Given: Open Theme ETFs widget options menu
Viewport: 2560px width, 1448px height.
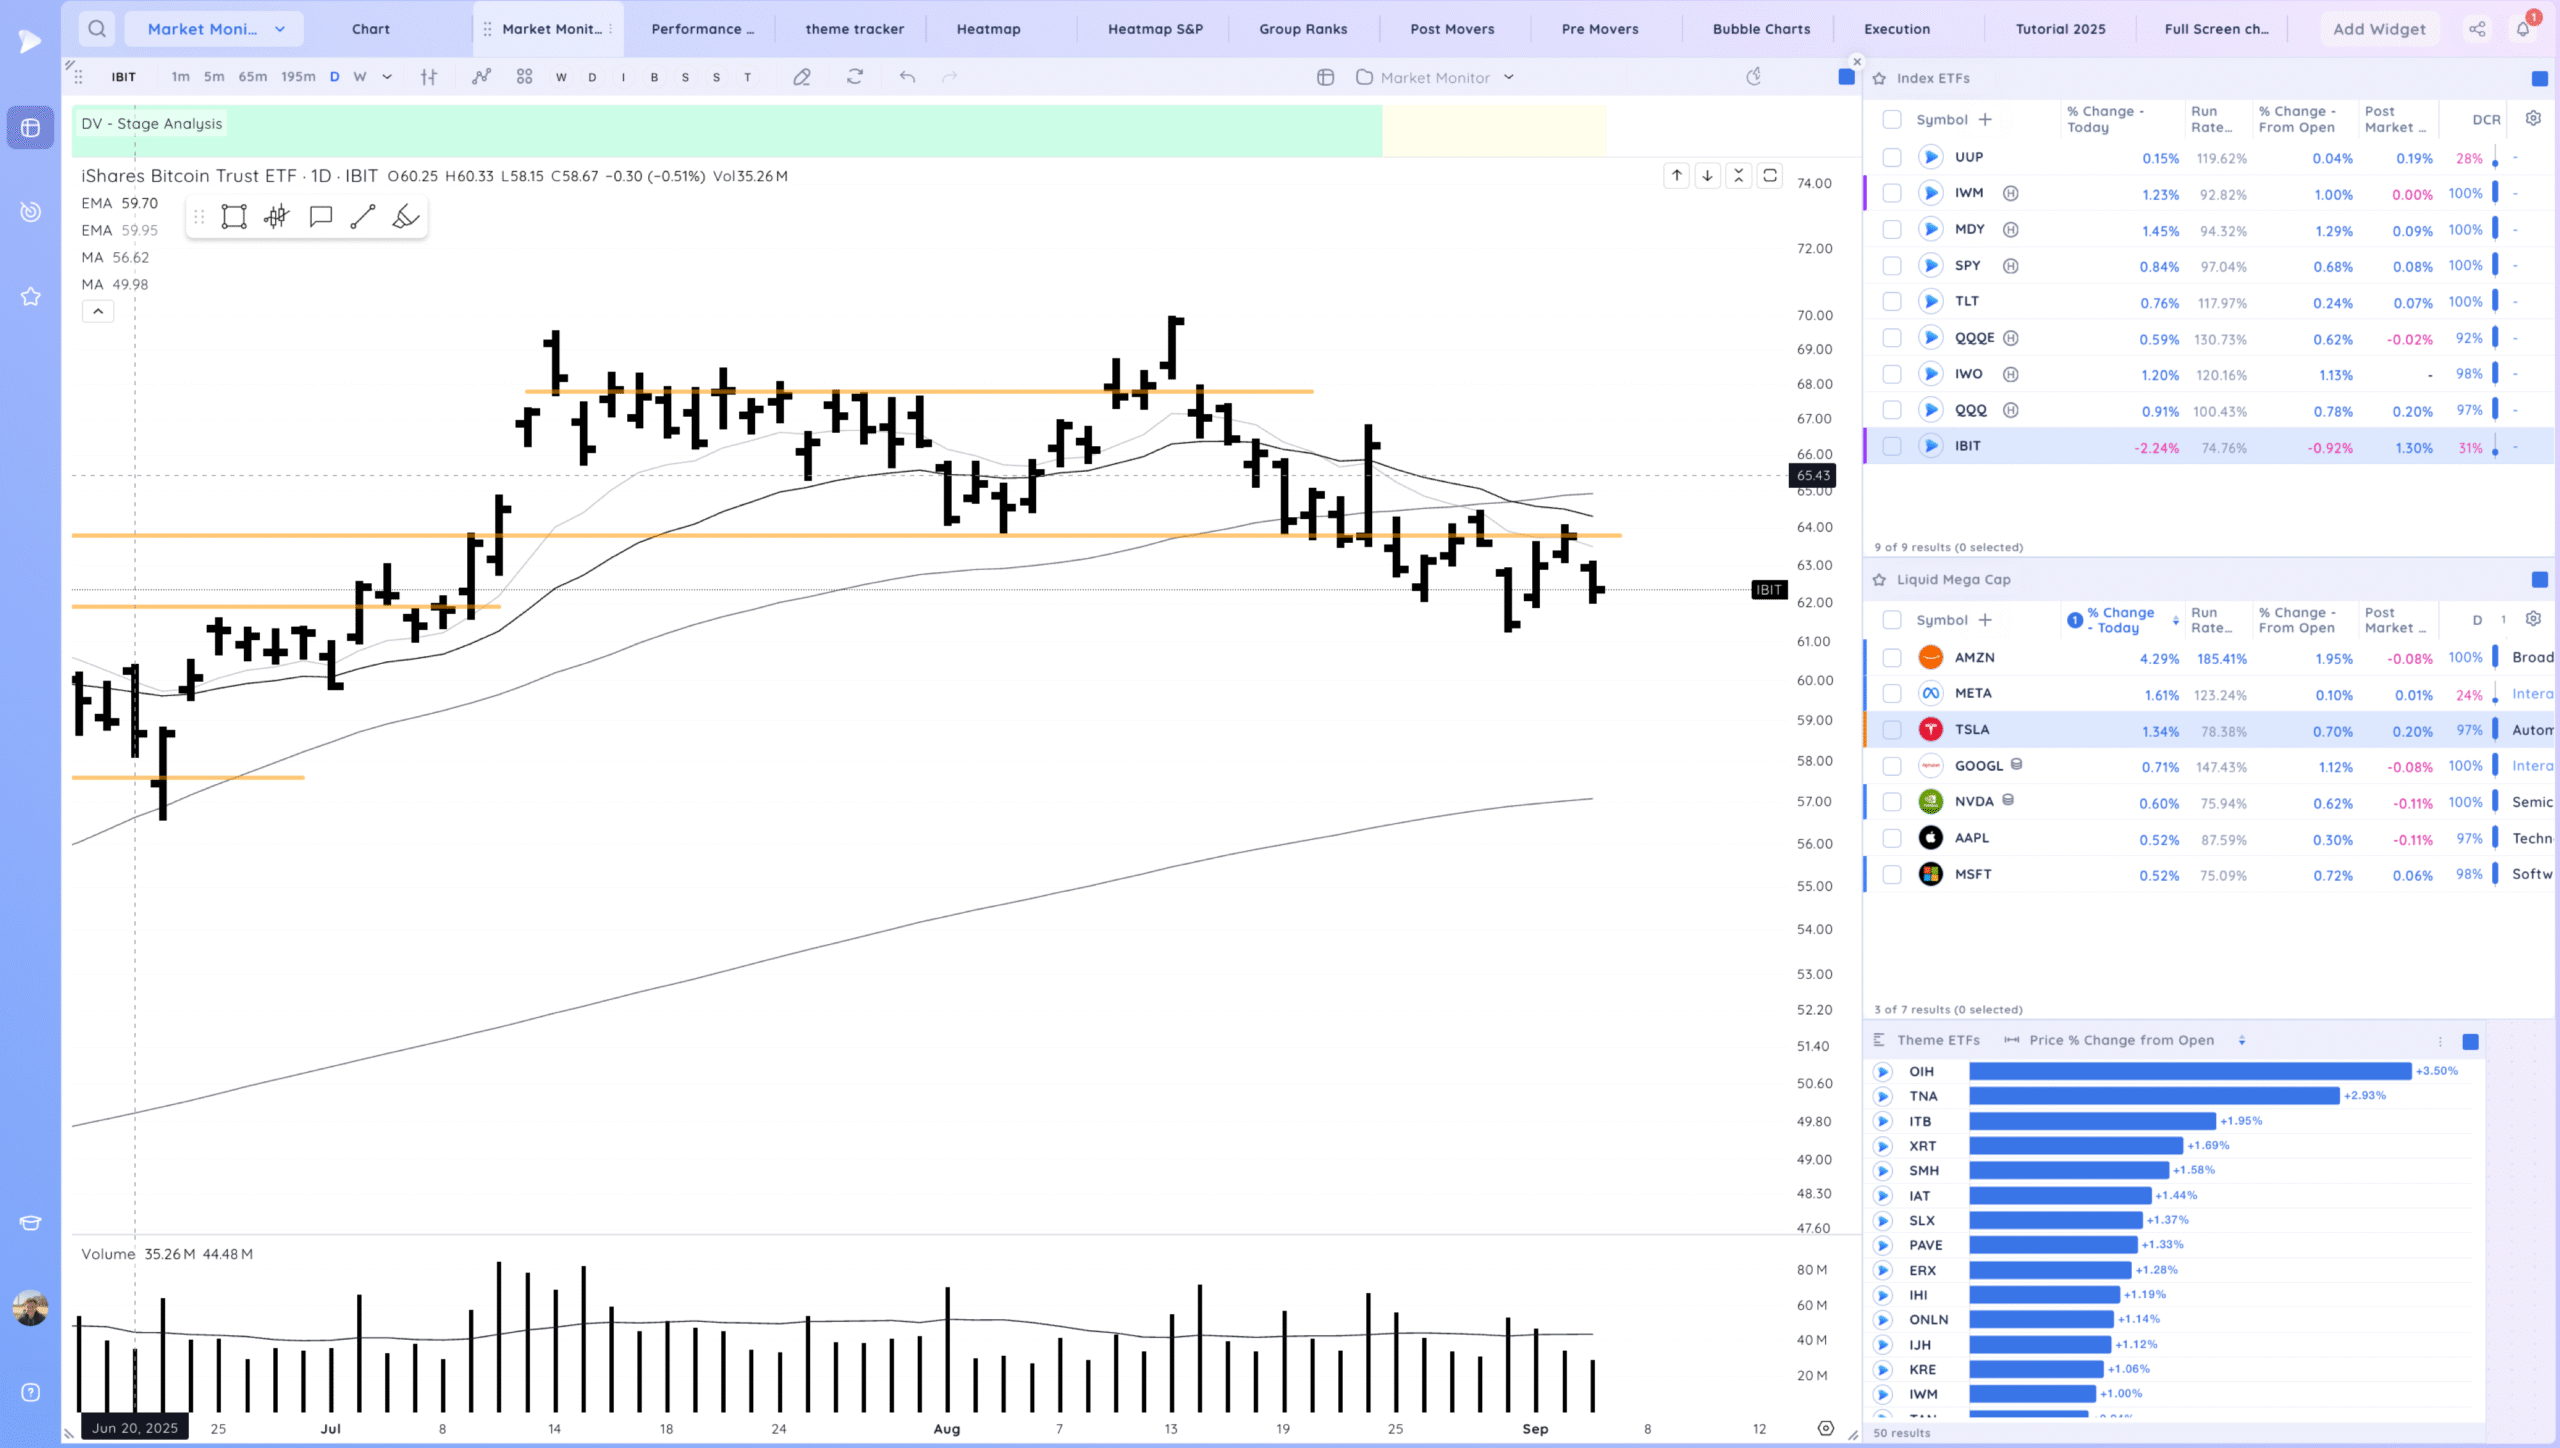Looking at the screenshot, I should click(x=2440, y=1041).
